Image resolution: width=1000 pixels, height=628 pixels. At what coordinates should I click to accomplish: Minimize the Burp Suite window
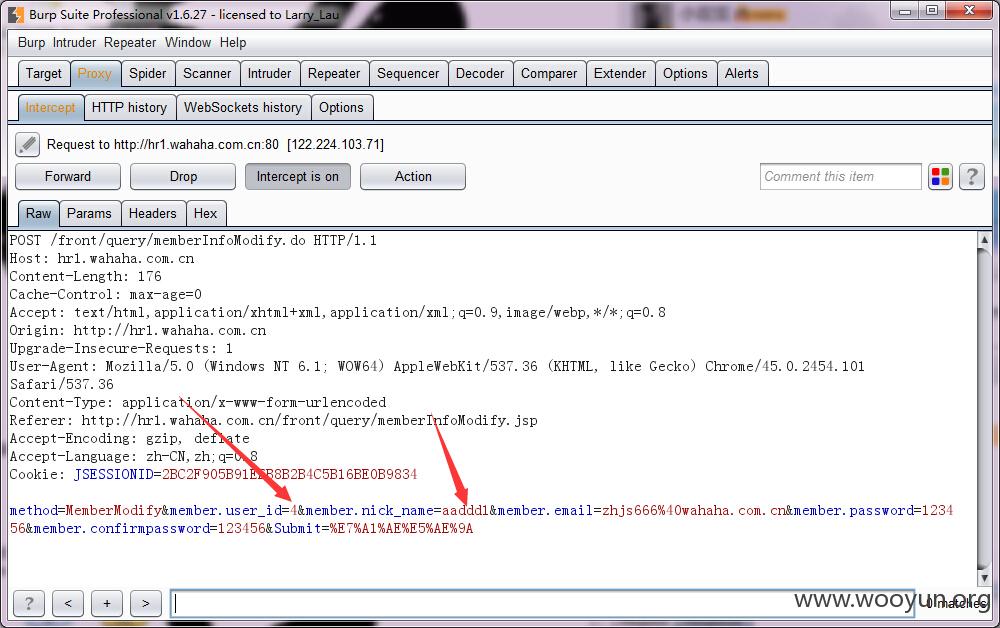pos(904,11)
